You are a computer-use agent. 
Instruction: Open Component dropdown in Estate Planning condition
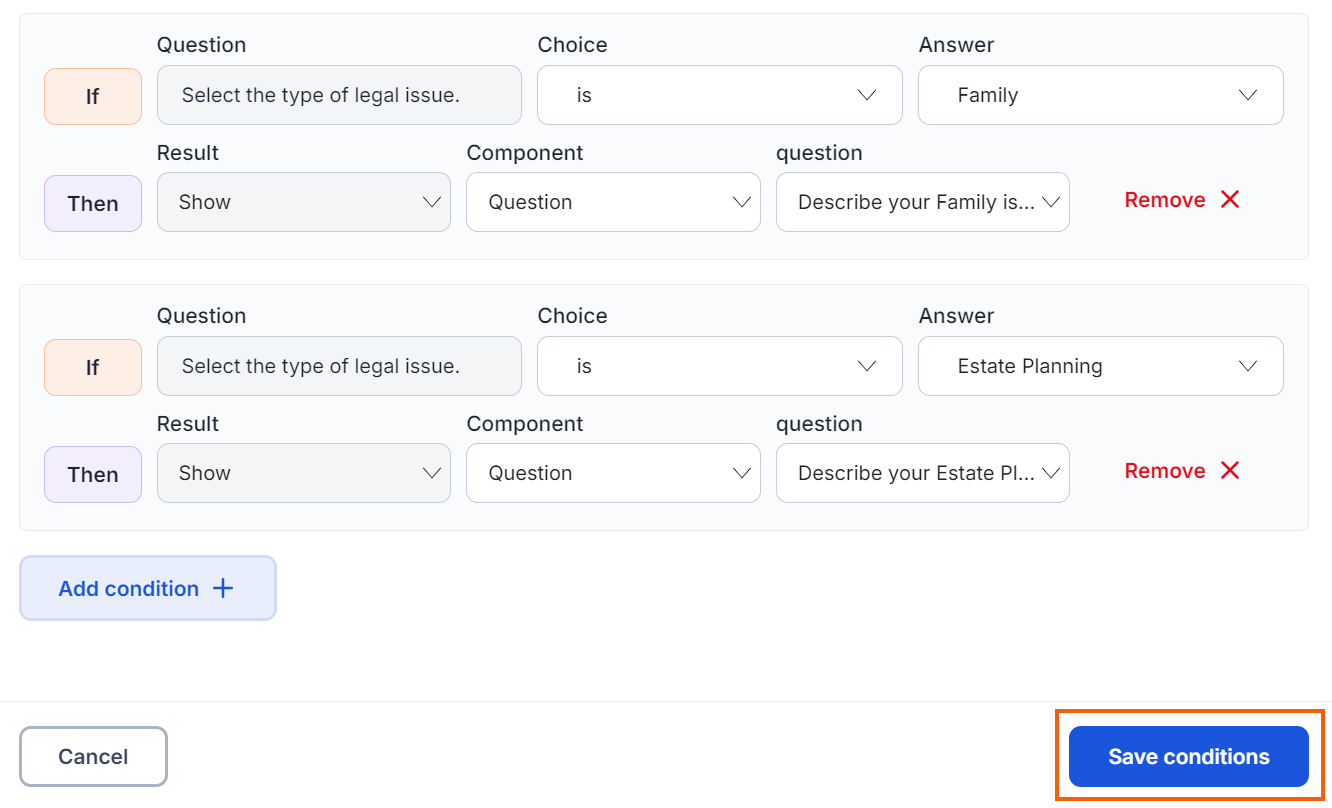pos(613,473)
